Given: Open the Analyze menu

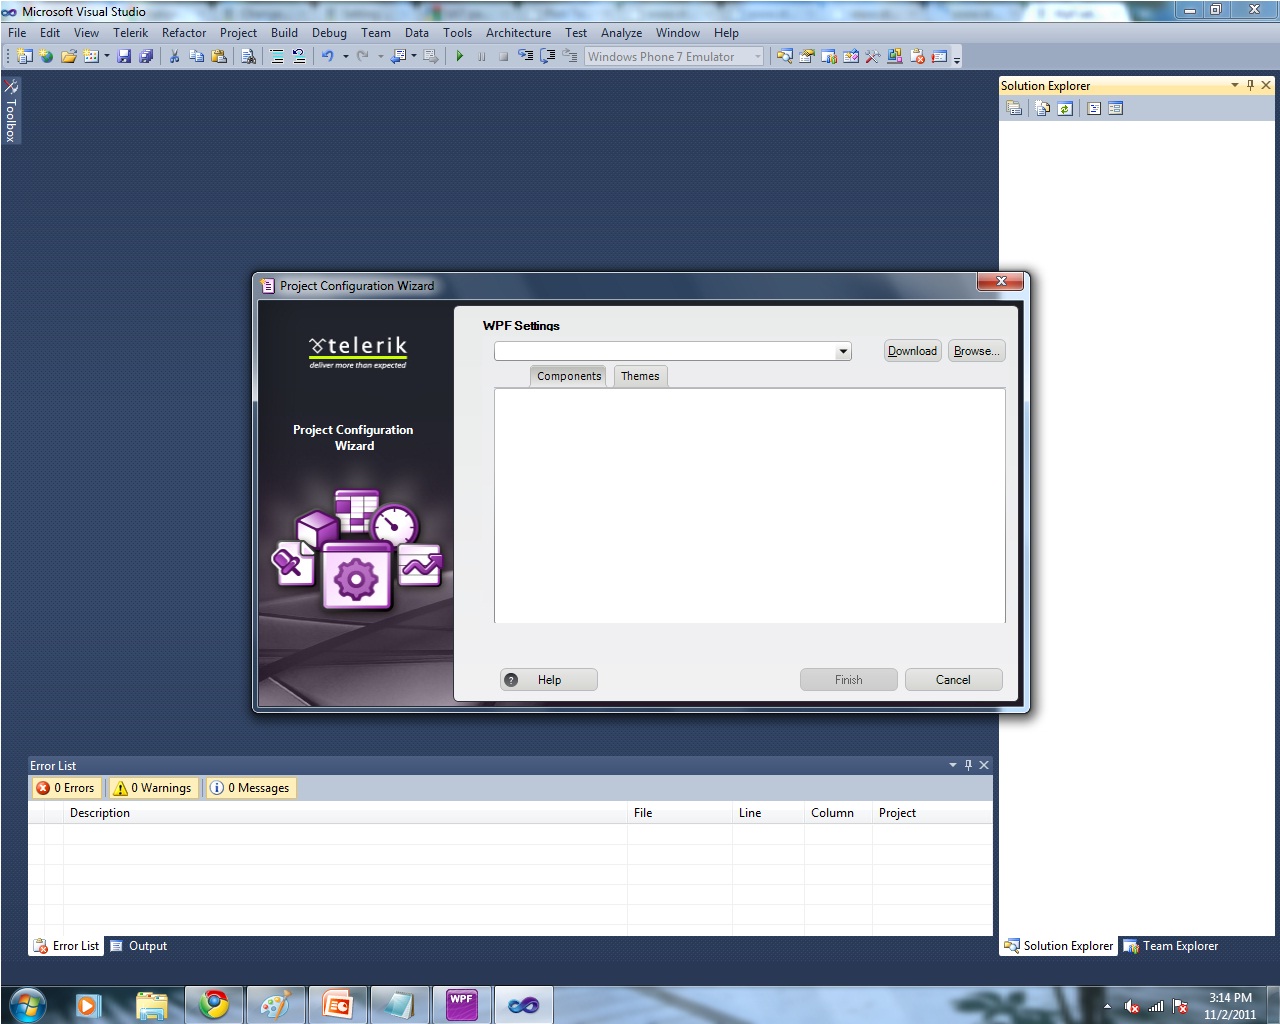Looking at the screenshot, I should [x=621, y=33].
